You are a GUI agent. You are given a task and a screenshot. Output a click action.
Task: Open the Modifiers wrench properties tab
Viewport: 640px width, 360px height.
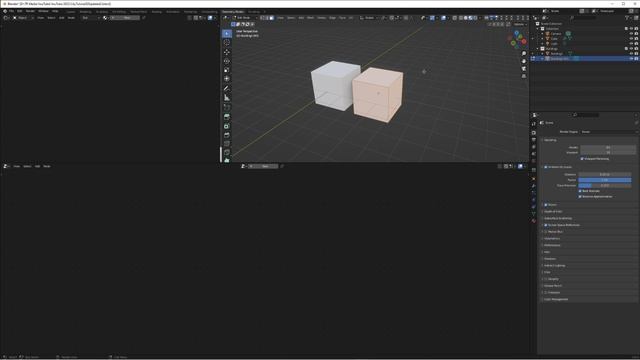click(x=533, y=186)
